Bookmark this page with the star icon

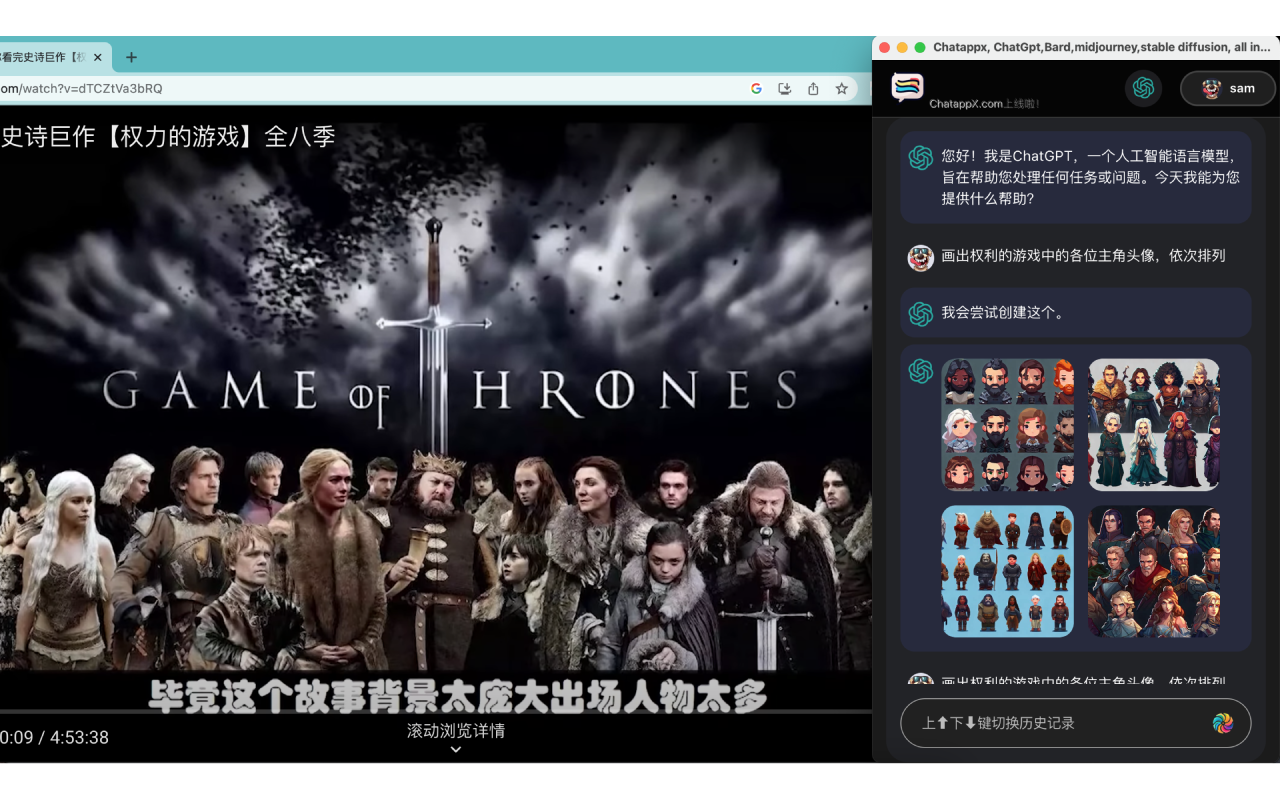[842, 89]
